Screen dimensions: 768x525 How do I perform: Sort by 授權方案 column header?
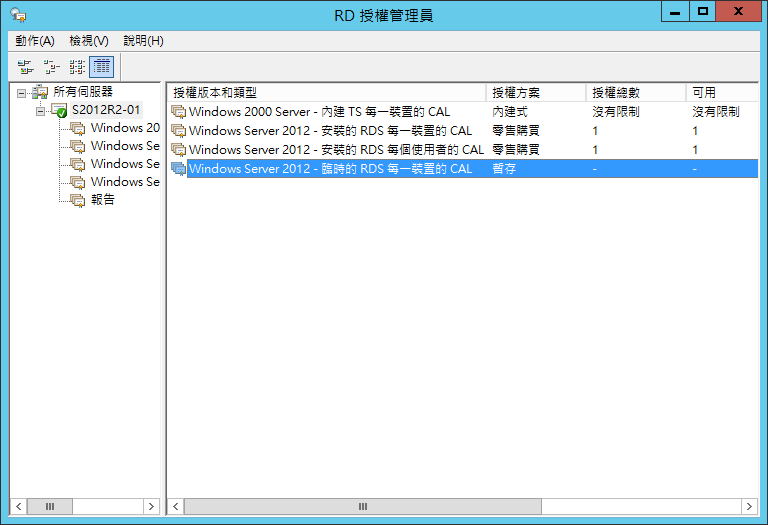pos(536,93)
